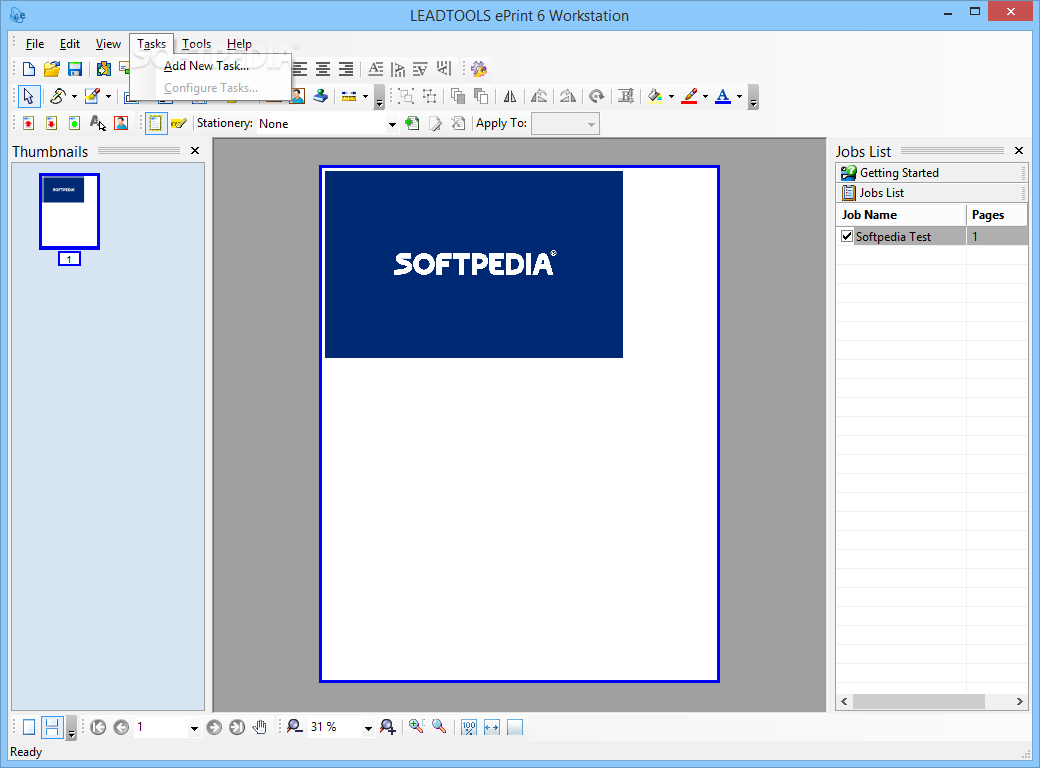Open the Jobs List panel bar

click(931, 193)
